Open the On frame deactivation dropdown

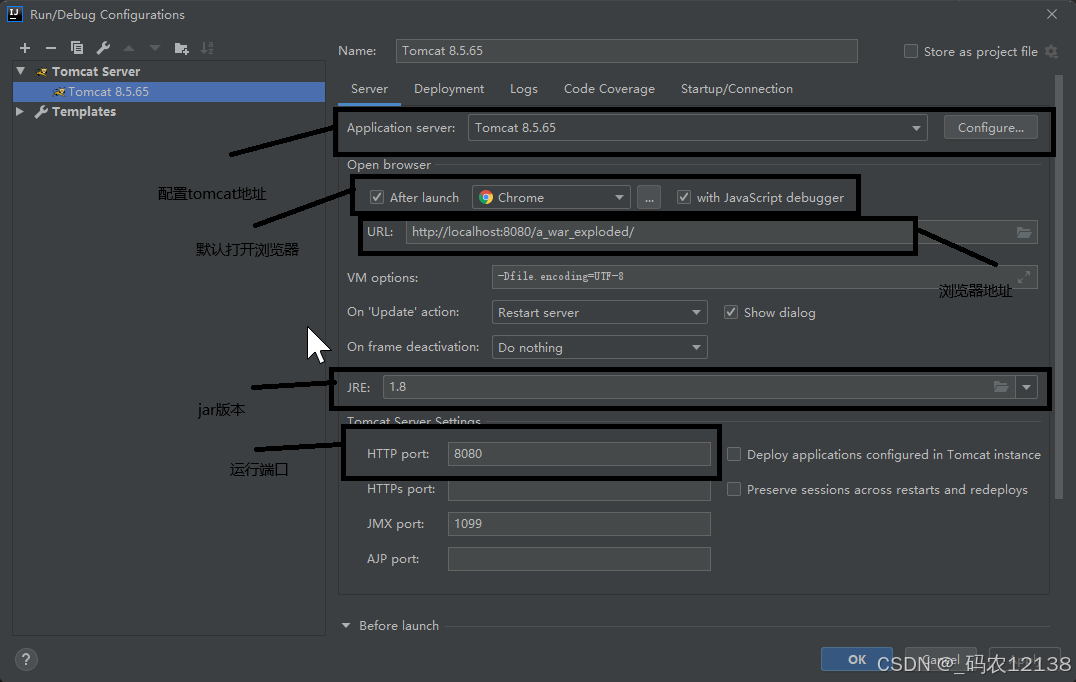point(599,347)
